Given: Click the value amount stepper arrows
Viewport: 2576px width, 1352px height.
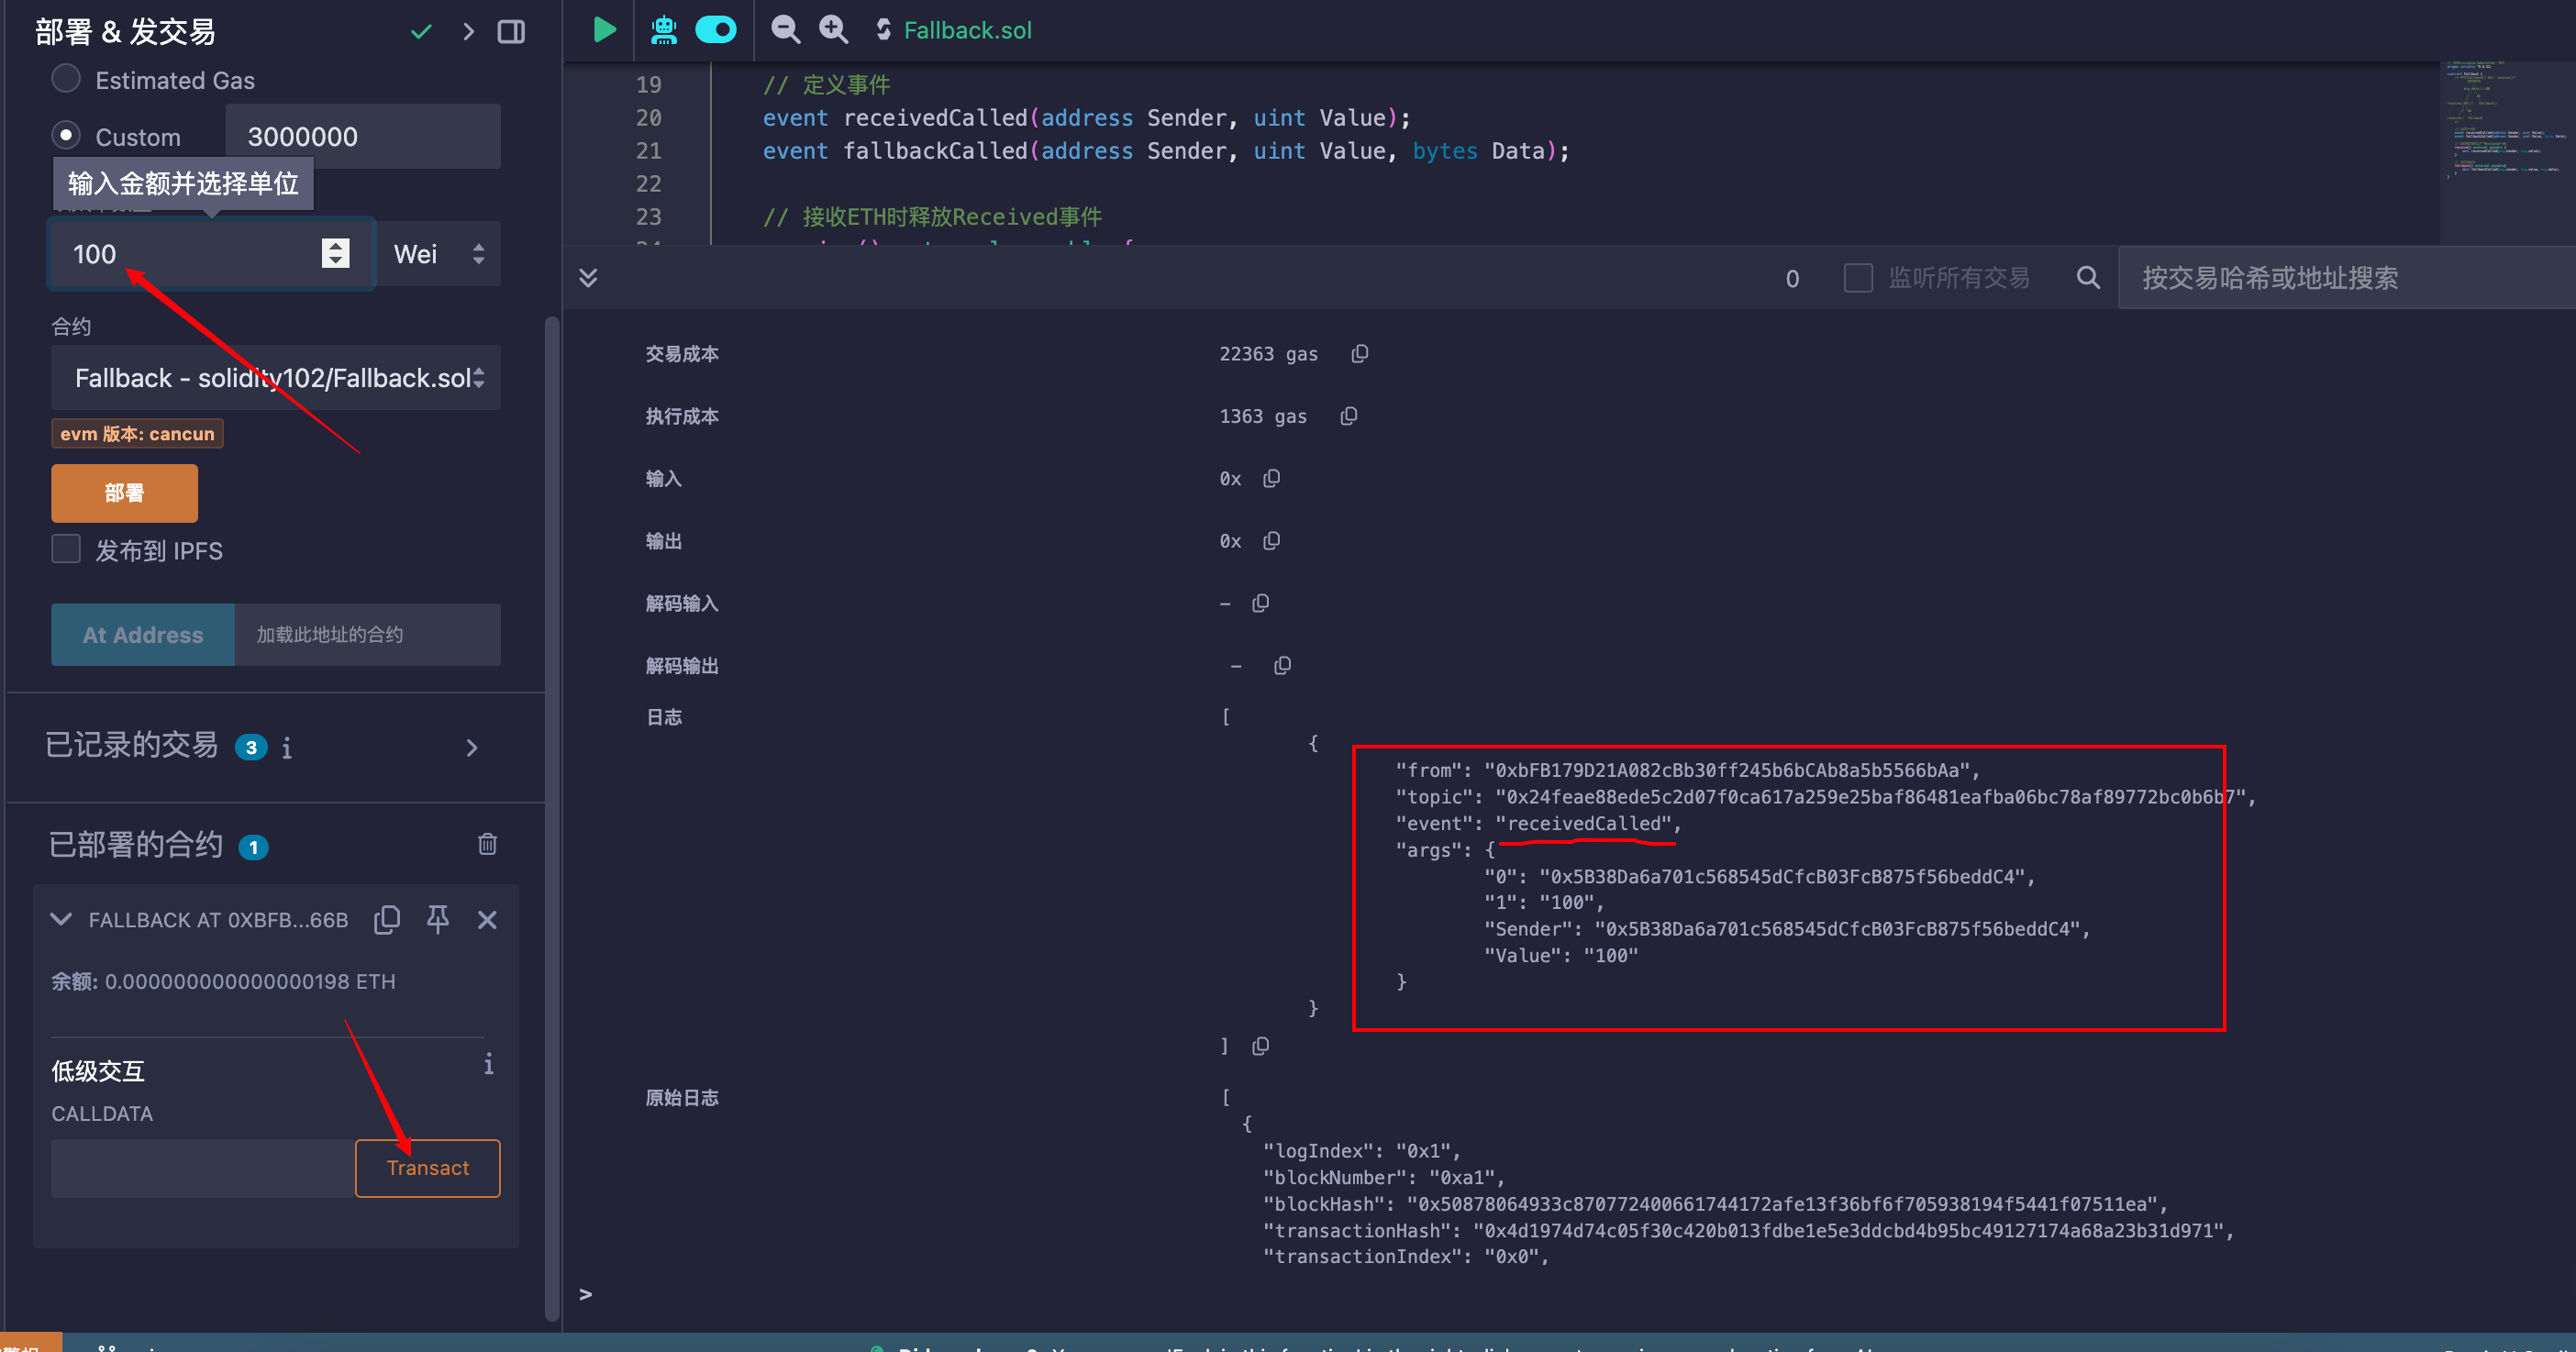Looking at the screenshot, I should [x=336, y=254].
